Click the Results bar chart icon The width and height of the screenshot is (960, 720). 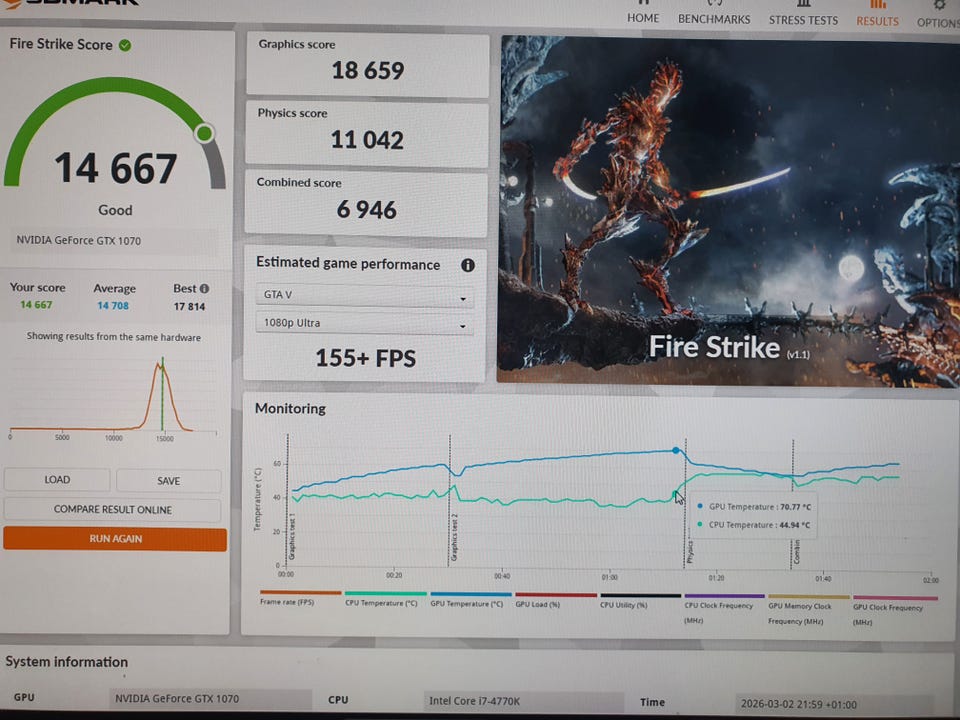click(x=877, y=4)
